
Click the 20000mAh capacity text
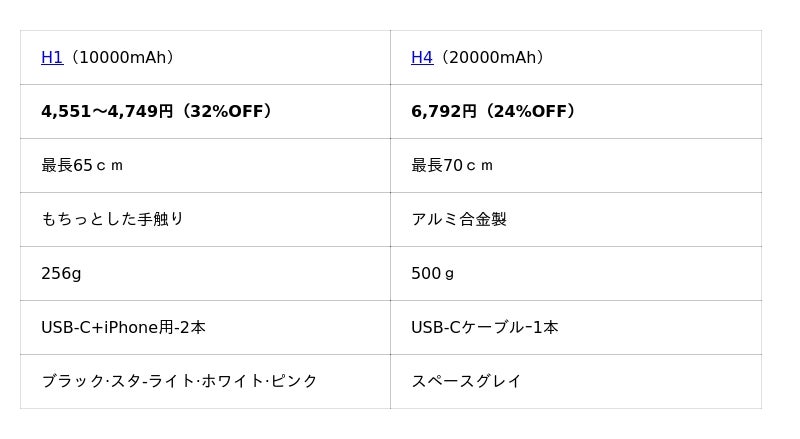click(493, 58)
